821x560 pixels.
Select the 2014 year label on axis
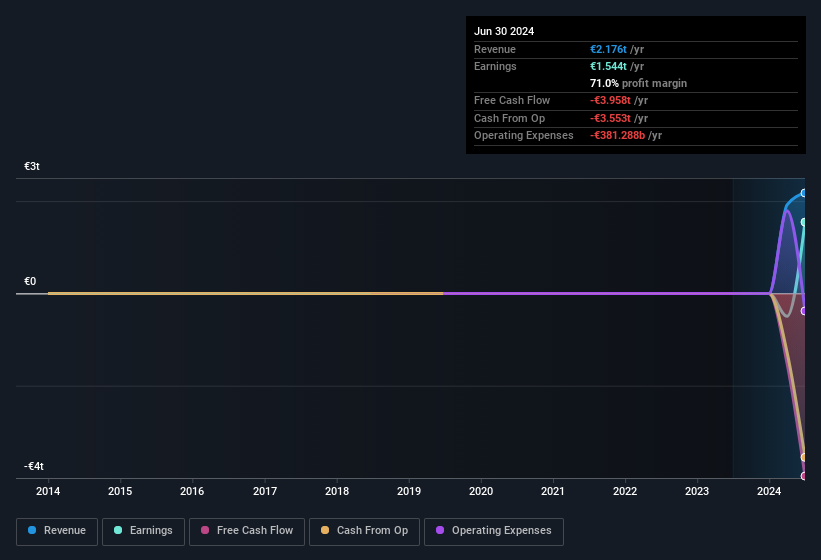[x=48, y=491]
